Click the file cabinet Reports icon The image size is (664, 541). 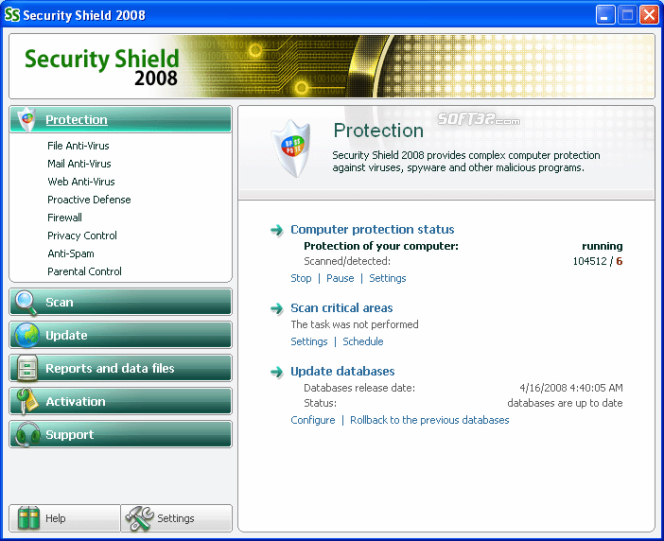27,368
